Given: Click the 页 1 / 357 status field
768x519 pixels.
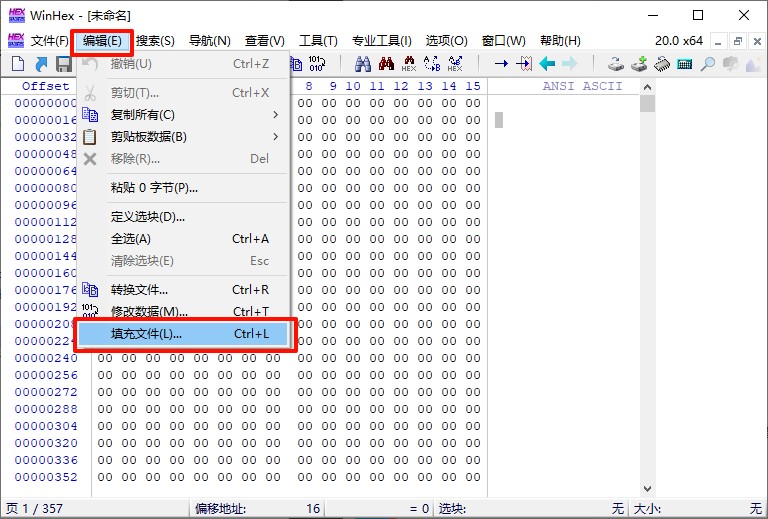Looking at the screenshot, I should tap(95, 509).
